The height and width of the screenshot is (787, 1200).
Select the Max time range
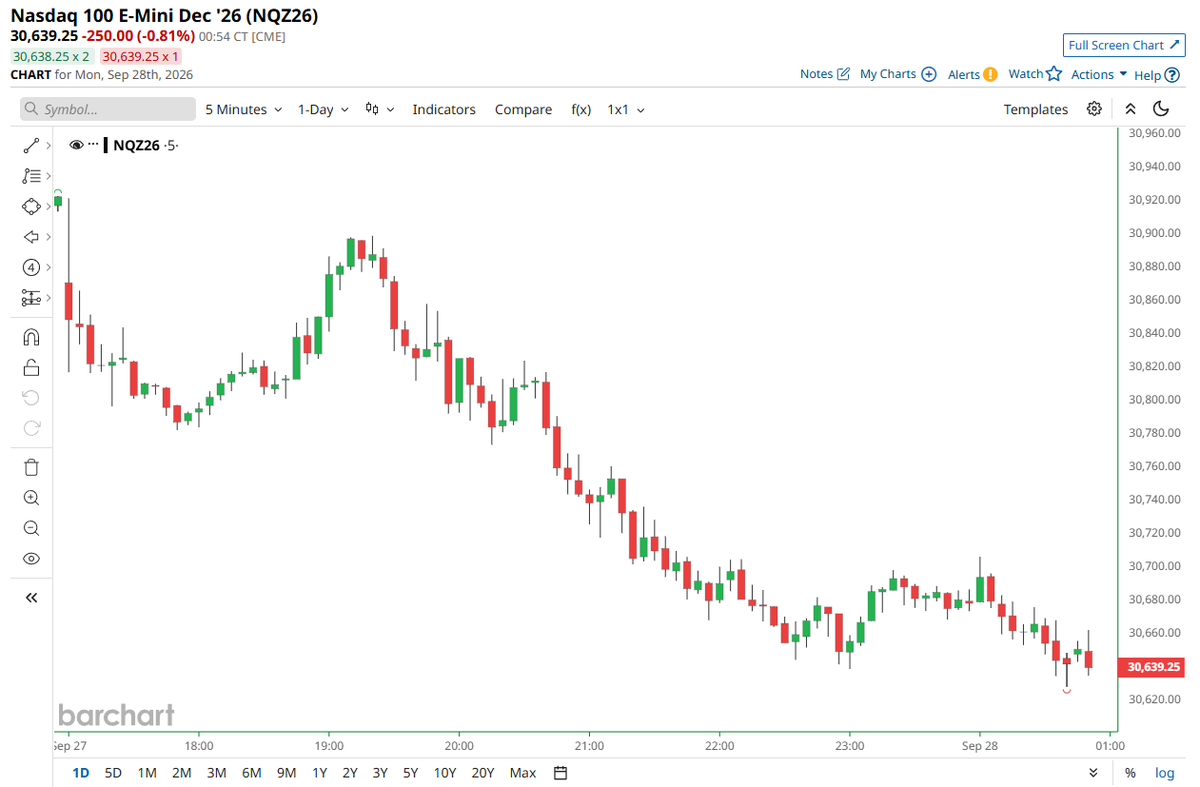(523, 773)
